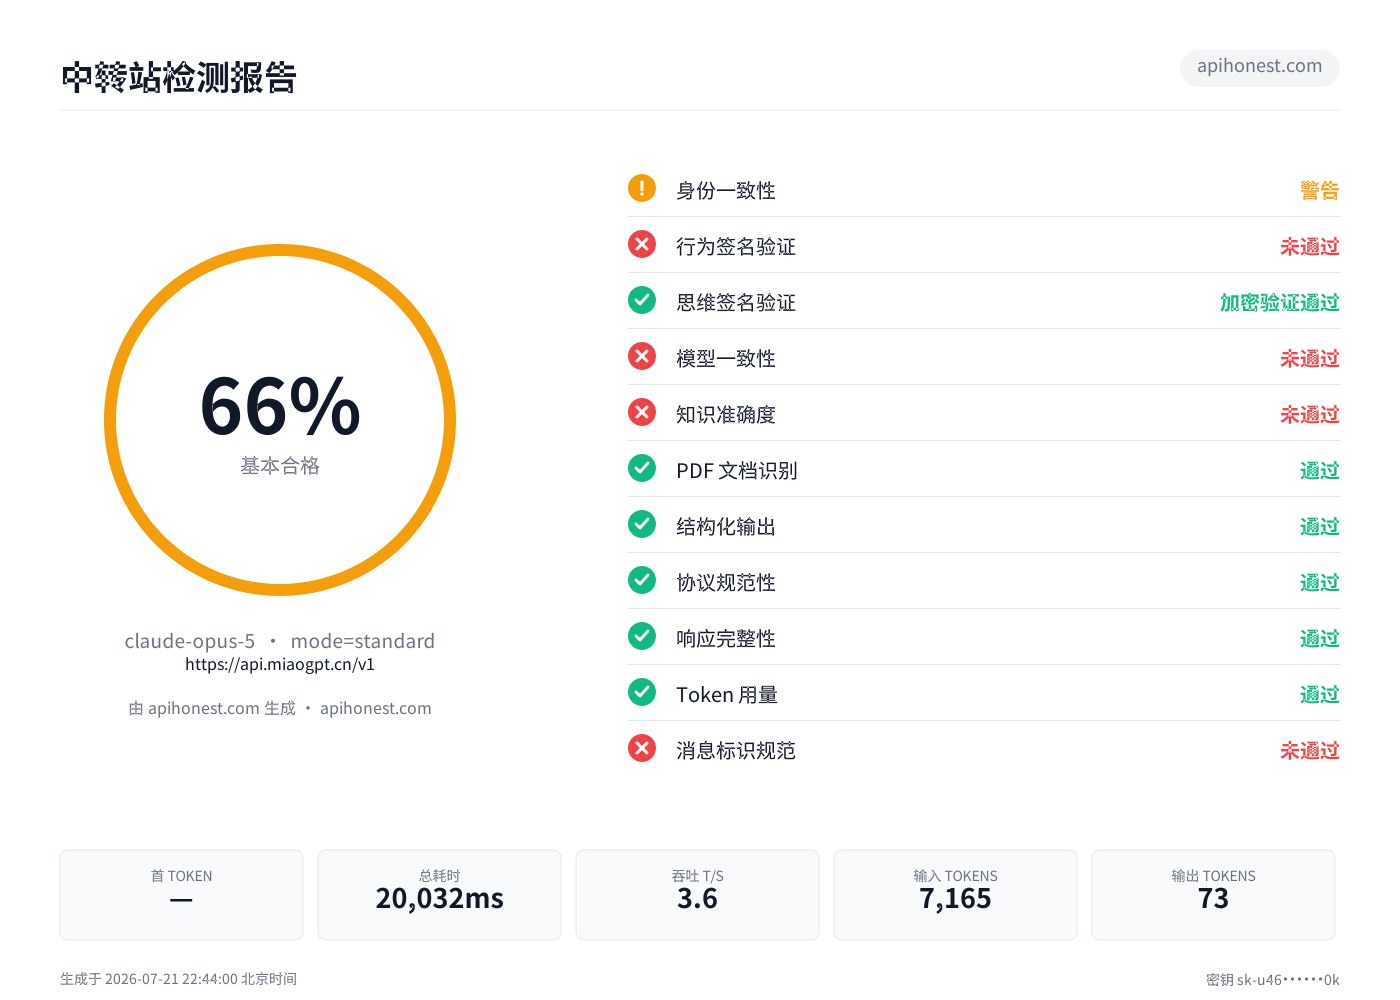Click the 加密验证通过 status label
Viewport: 1400px width, 1000px height.
point(1280,303)
